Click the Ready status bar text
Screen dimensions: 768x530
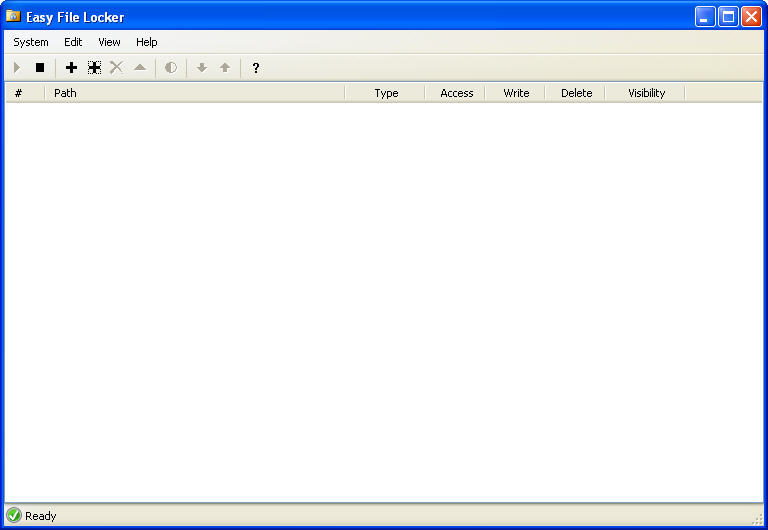point(41,516)
